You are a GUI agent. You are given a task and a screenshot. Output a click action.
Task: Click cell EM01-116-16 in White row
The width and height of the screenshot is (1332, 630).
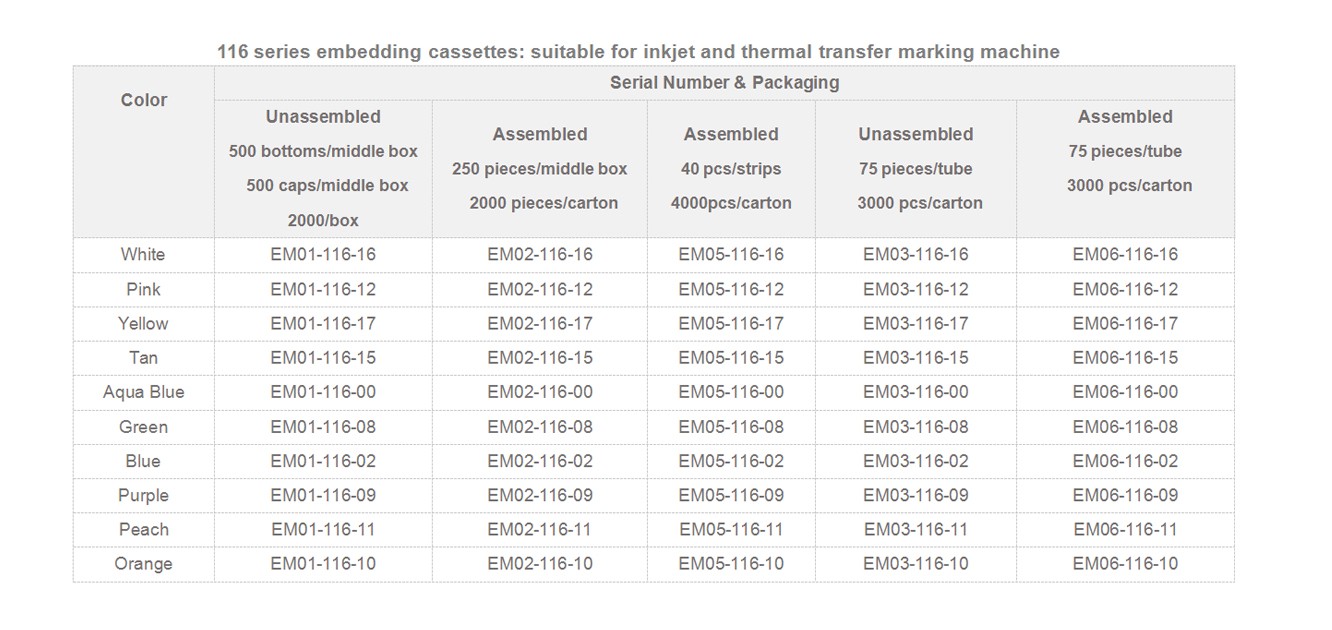(323, 254)
